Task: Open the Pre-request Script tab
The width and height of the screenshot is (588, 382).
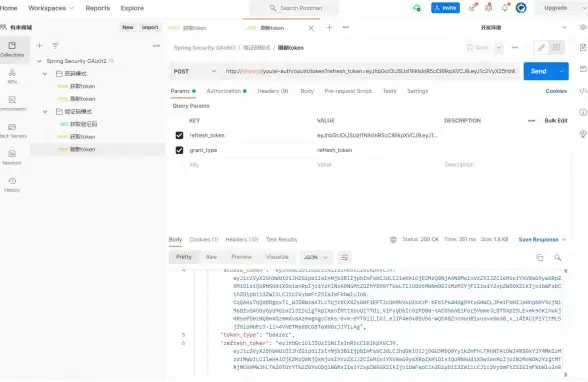Action: coord(348,91)
